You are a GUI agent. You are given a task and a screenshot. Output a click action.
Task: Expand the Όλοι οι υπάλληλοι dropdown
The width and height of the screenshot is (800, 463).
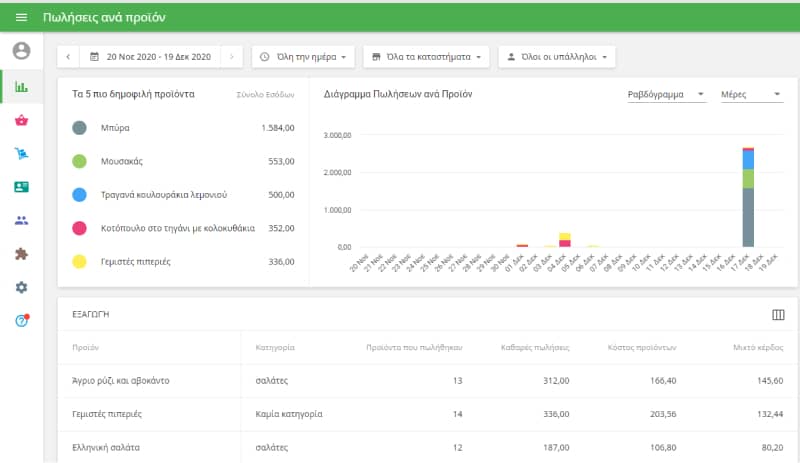[x=556, y=57]
